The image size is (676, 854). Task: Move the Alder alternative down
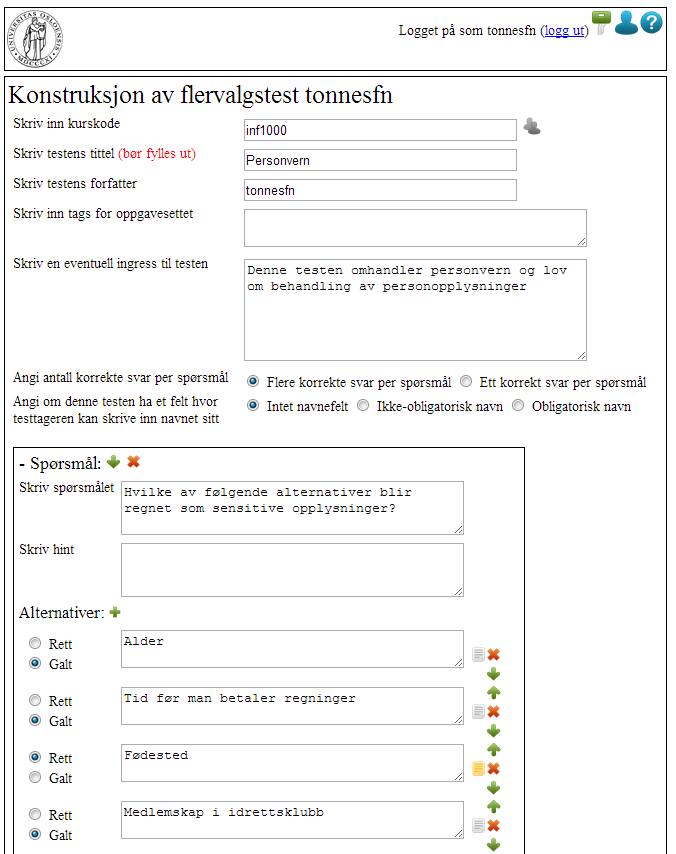[492, 673]
